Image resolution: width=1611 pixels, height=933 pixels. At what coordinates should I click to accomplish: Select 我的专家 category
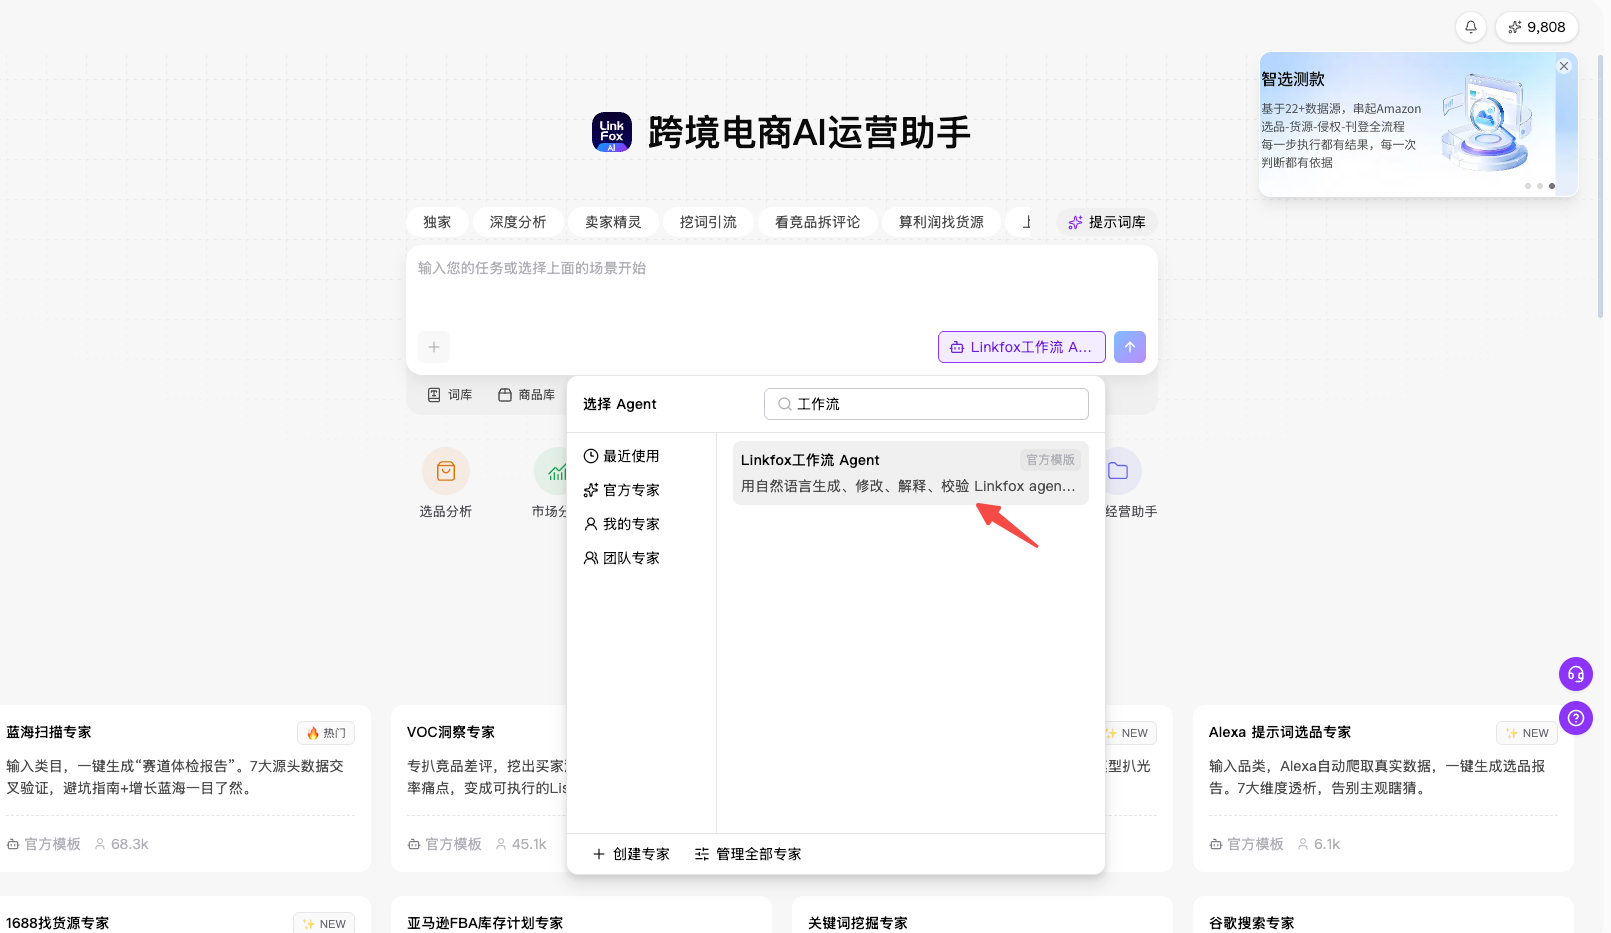(x=622, y=524)
